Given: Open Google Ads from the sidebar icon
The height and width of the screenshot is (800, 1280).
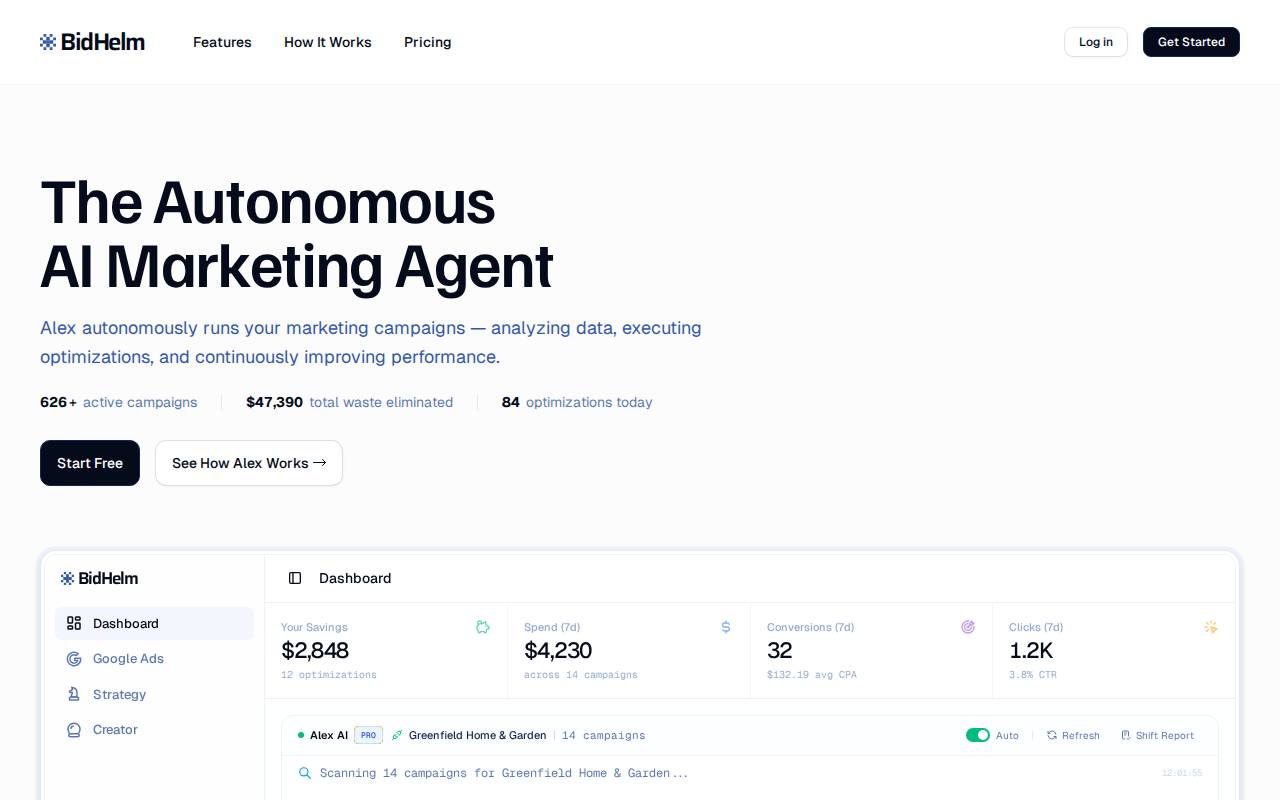Looking at the screenshot, I should pyautogui.click(x=74, y=659).
